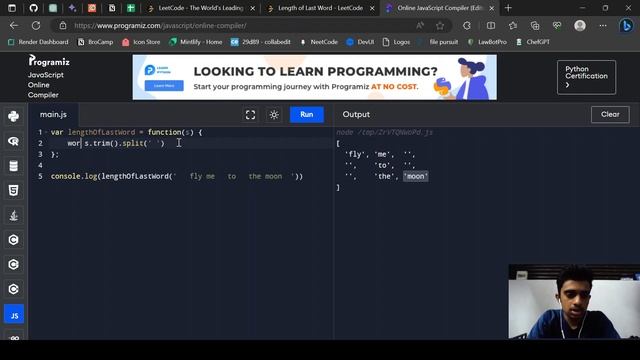The width and height of the screenshot is (640, 360).
Task: Close the LeetCode World's Leading tab
Action: pos(253,8)
